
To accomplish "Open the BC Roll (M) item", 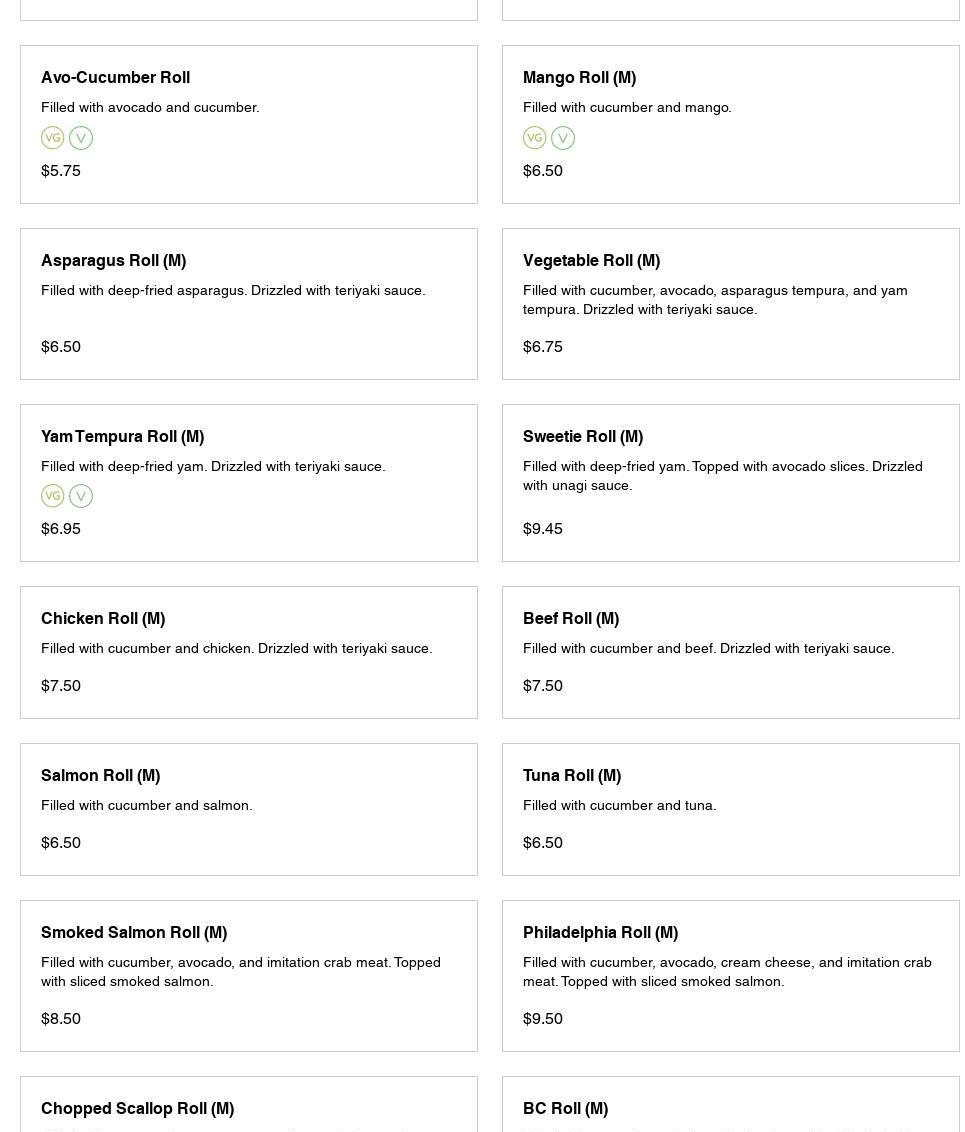I will tap(565, 1108).
